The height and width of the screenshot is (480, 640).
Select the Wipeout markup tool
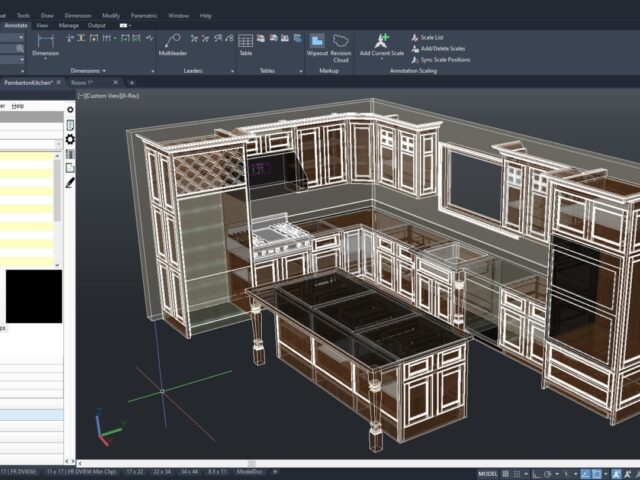(317, 44)
